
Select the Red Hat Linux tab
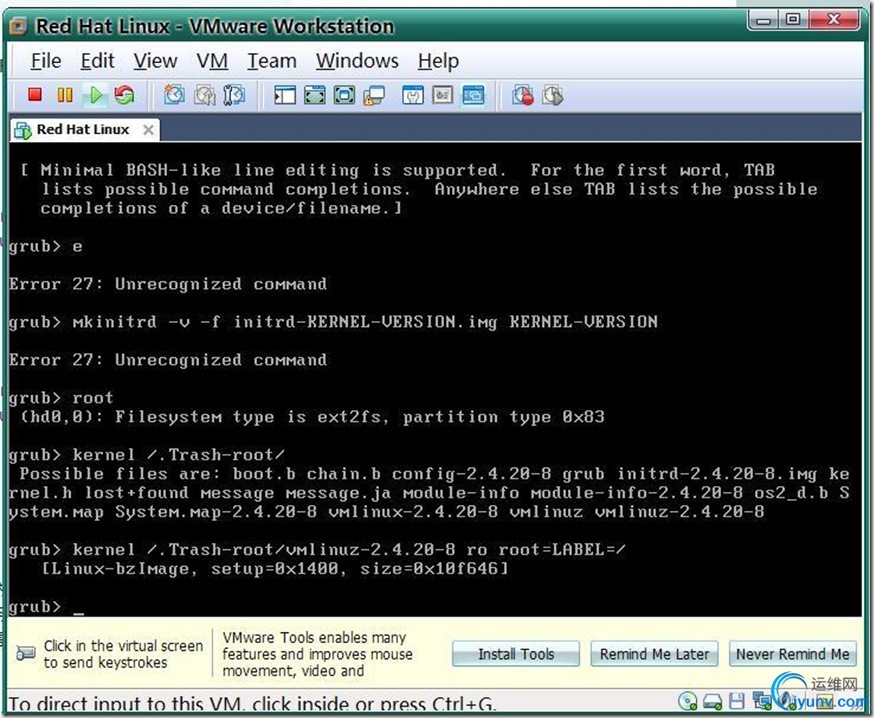(x=83, y=129)
